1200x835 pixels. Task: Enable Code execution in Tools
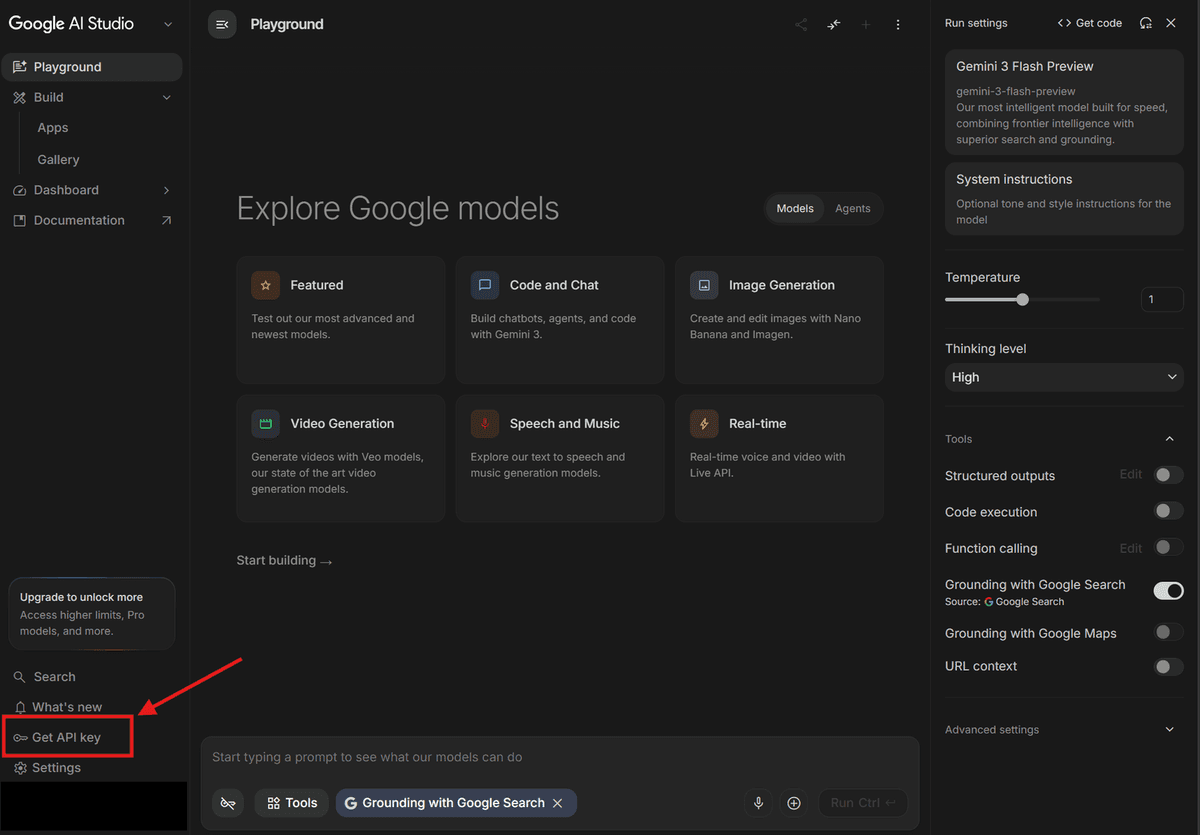1167,510
